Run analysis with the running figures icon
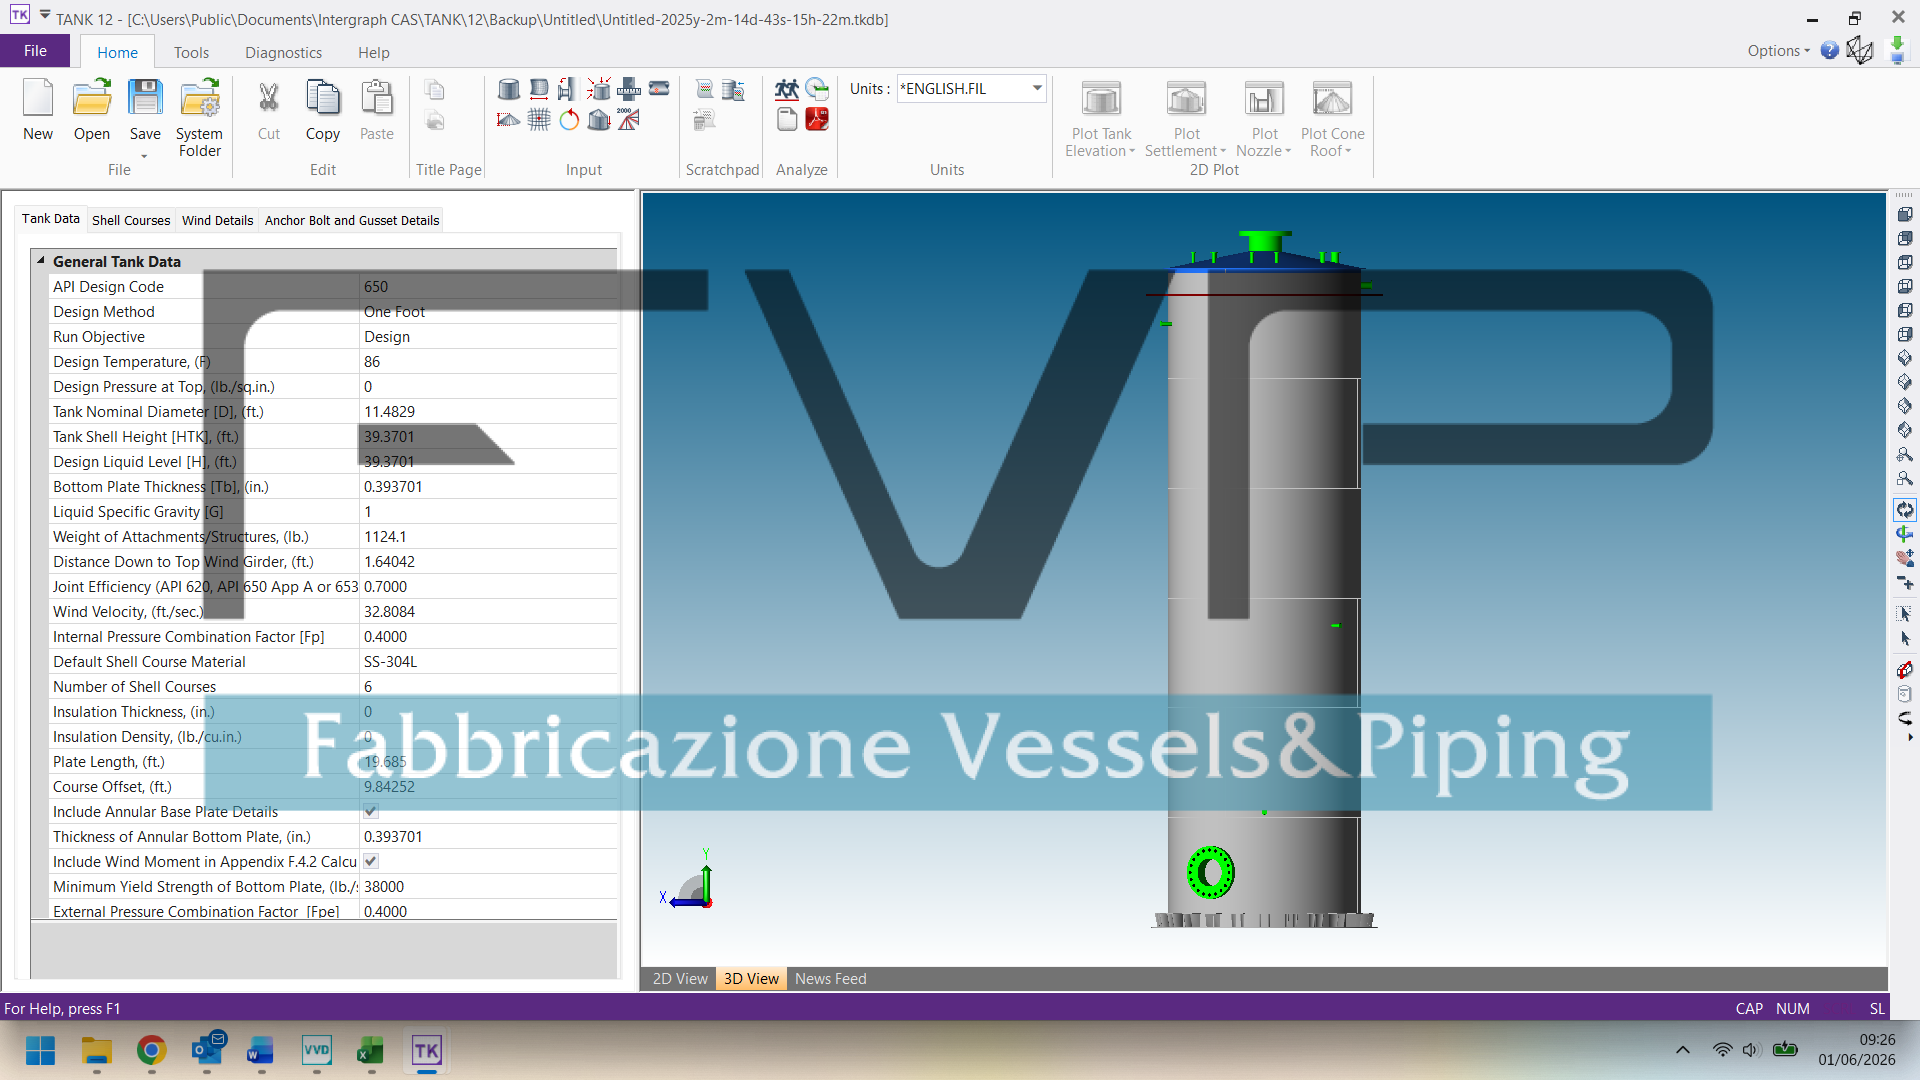The height and width of the screenshot is (1080, 1920). point(787,89)
